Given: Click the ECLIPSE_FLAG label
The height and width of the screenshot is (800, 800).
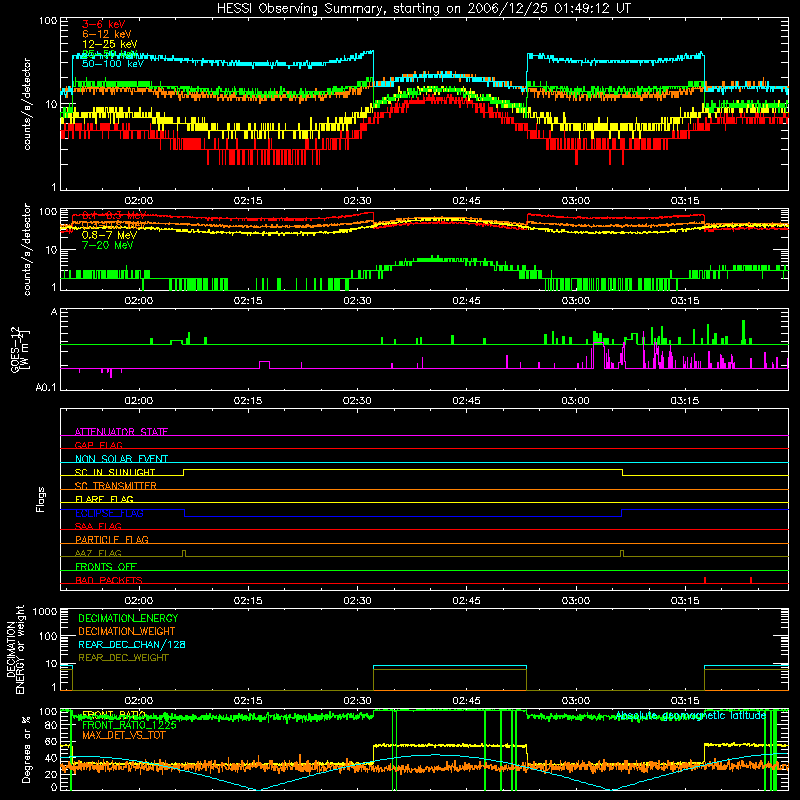Looking at the screenshot, I should [x=109, y=513].
